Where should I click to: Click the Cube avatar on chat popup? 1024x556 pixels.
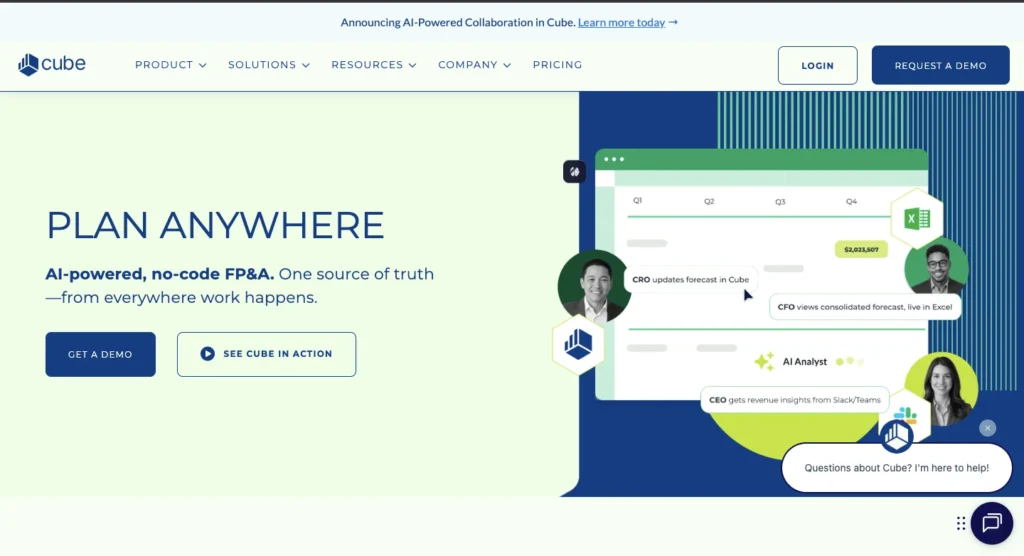895,436
